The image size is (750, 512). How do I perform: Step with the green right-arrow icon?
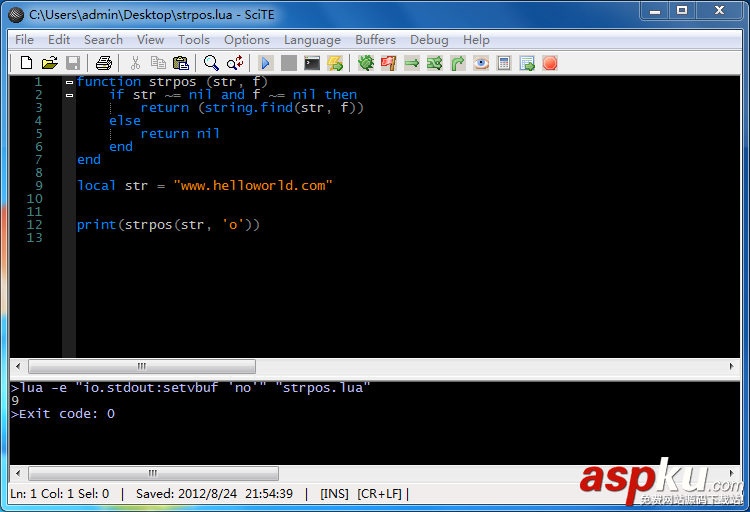pos(412,63)
